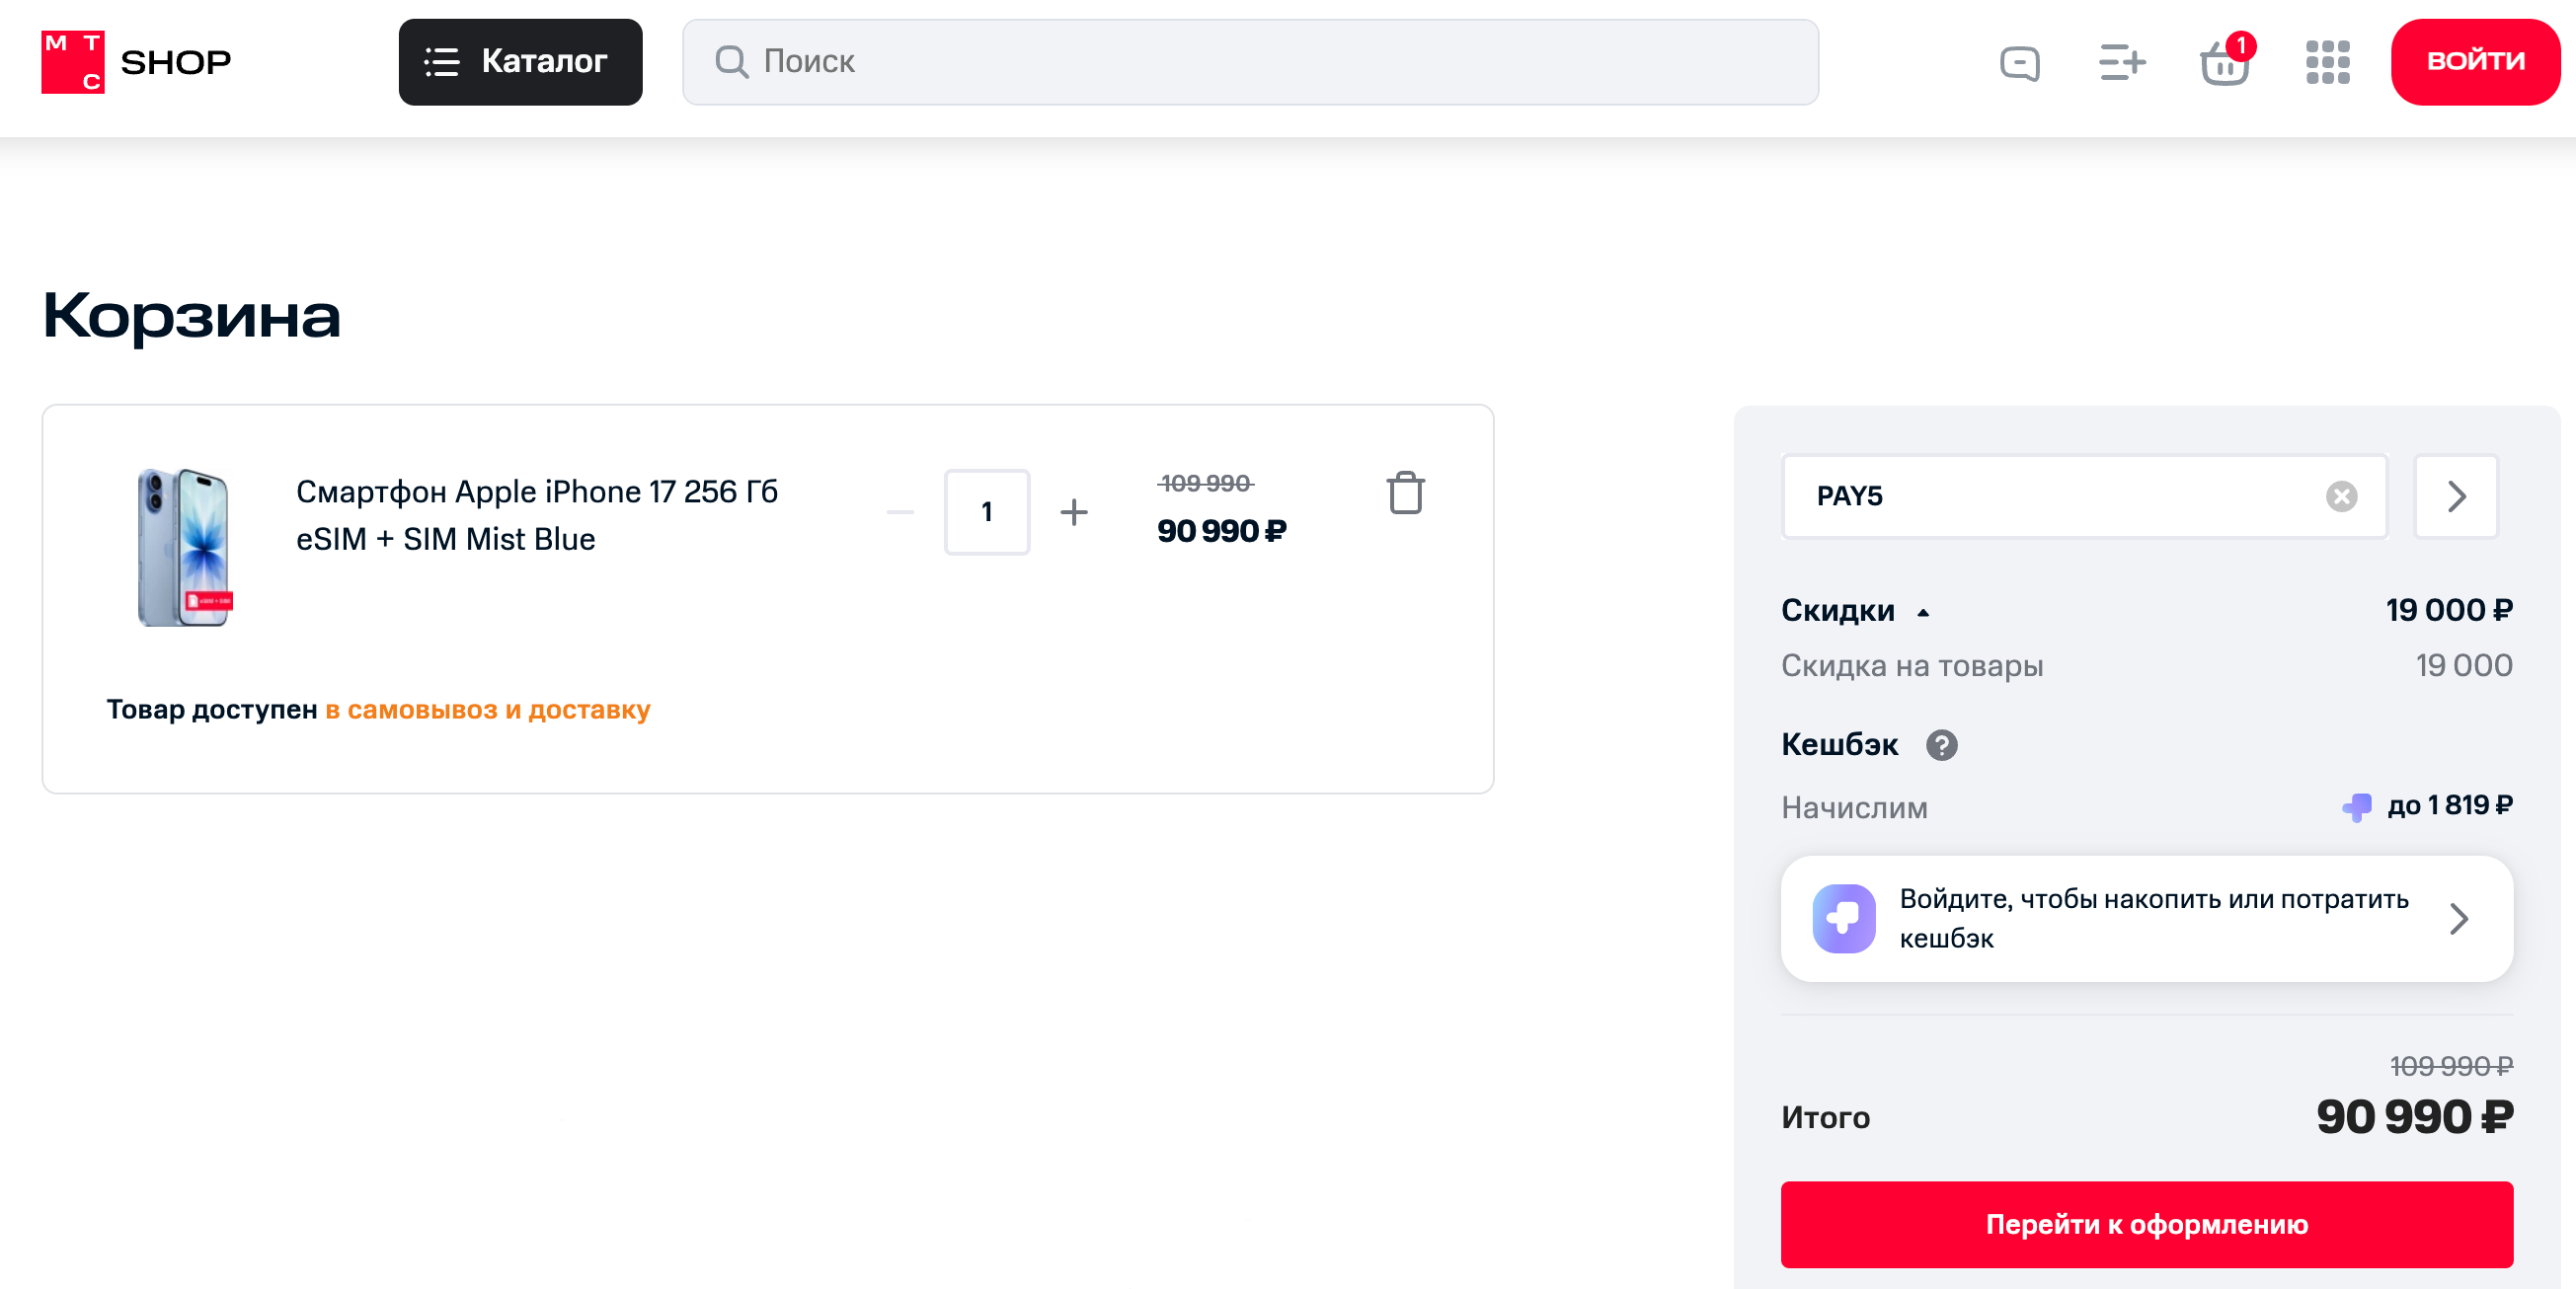Viewport: 2576px width, 1289px height.
Task: Apply promo code with arrow button
Action: pyautogui.click(x=2455, y=496)
